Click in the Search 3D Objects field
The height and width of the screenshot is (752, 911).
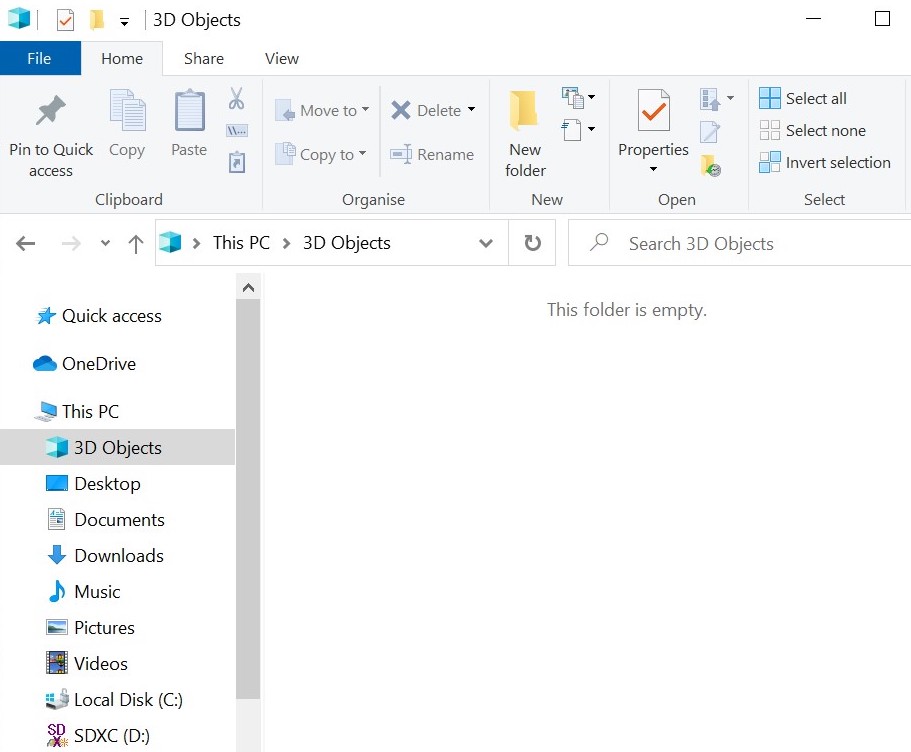tap(739, 243)
